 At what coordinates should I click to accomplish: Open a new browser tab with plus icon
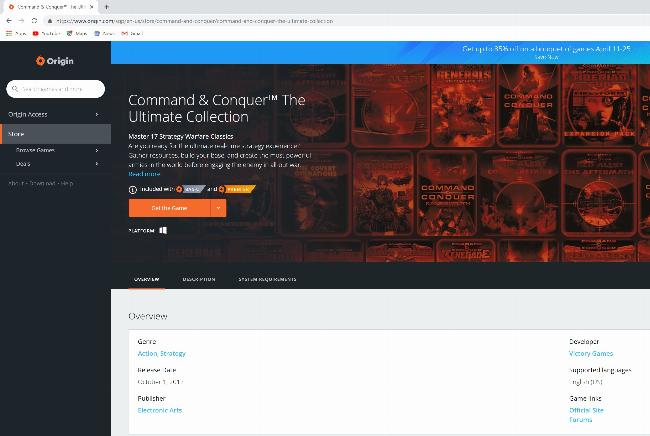tap(107, 7)
